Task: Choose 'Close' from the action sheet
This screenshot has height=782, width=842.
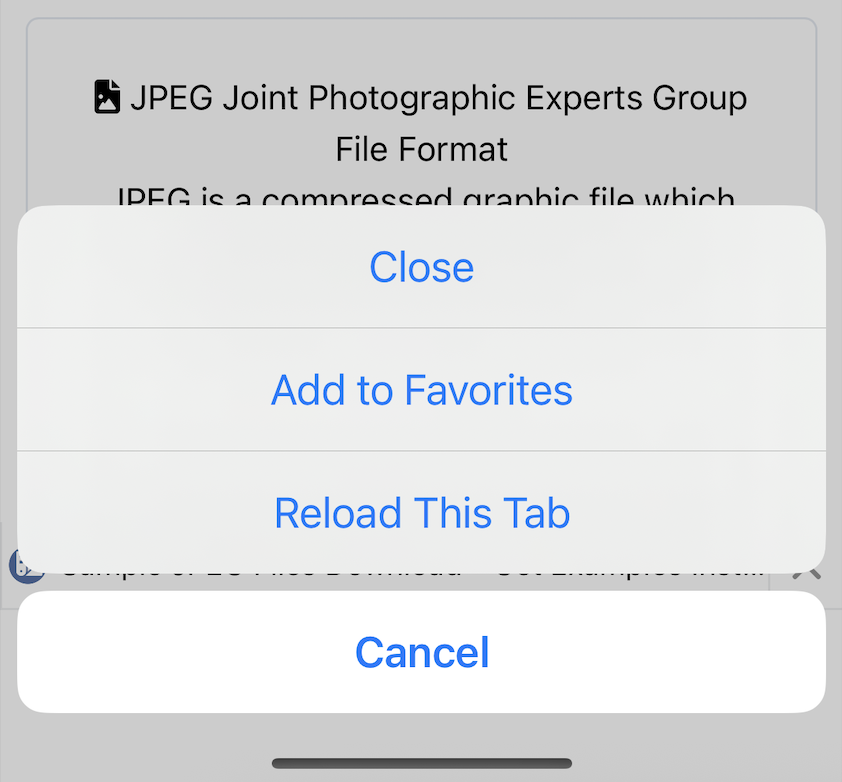Action: (x=421, y=267)
